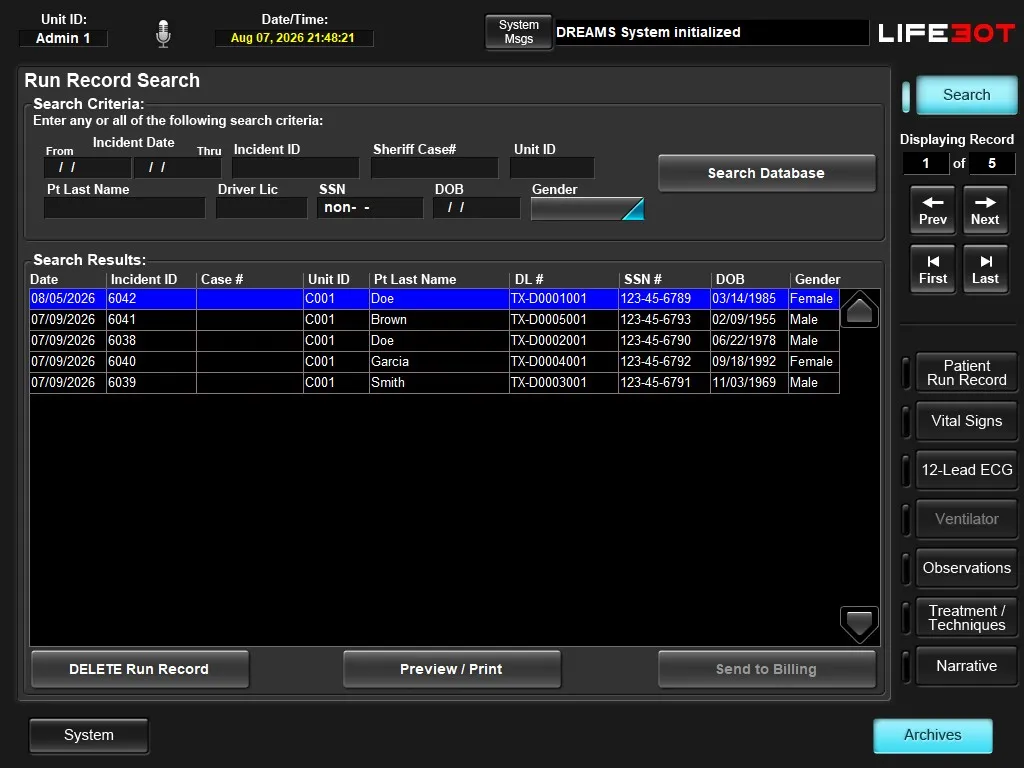The height and width of the screenshot is (768, 1024).
Task: Go to the previous record with Prev arrow
Action: 933,210
